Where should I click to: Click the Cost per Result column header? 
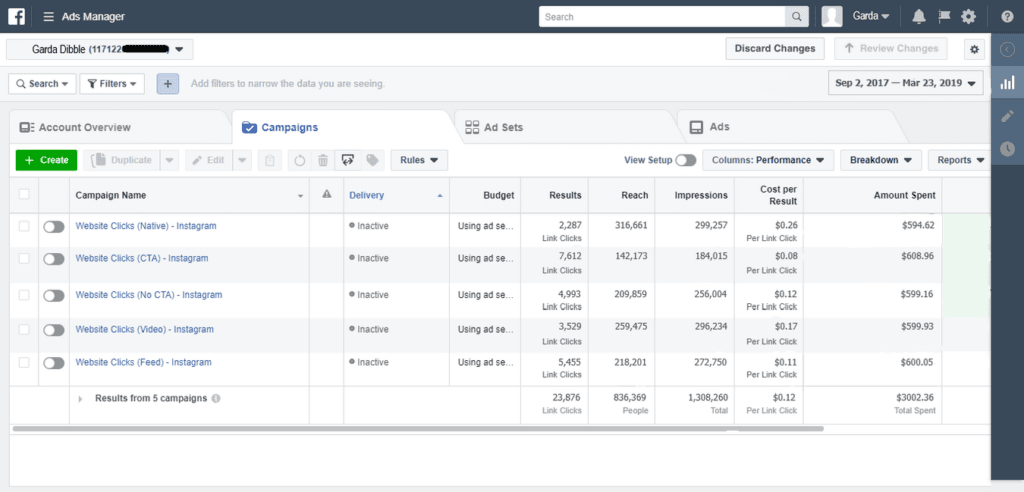coord(769,195)
